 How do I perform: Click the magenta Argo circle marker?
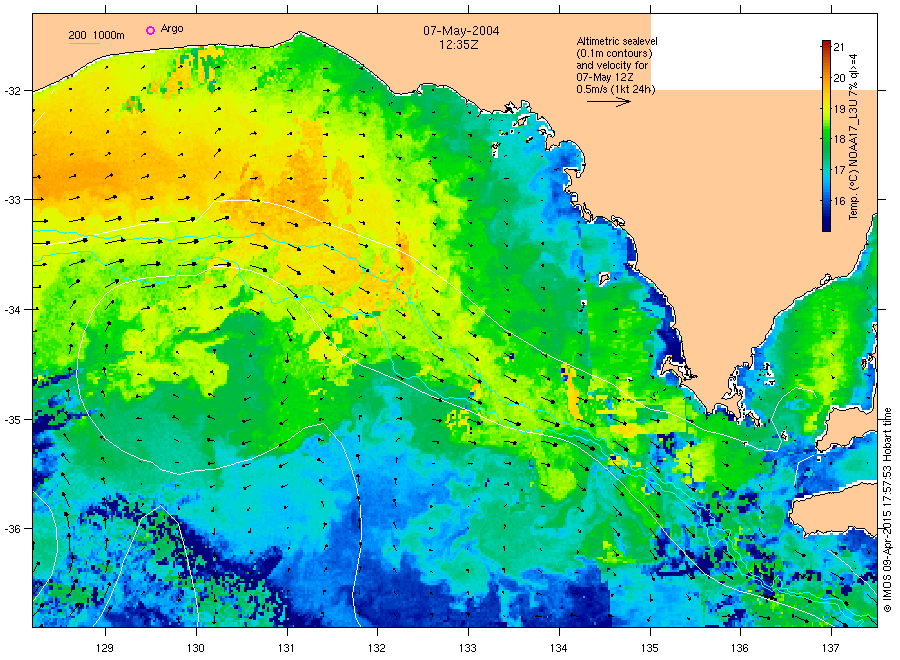point(150,30)
